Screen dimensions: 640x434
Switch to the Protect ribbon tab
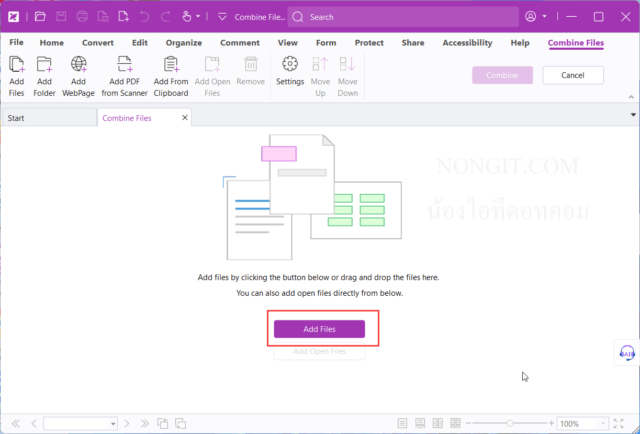[369, 42]
